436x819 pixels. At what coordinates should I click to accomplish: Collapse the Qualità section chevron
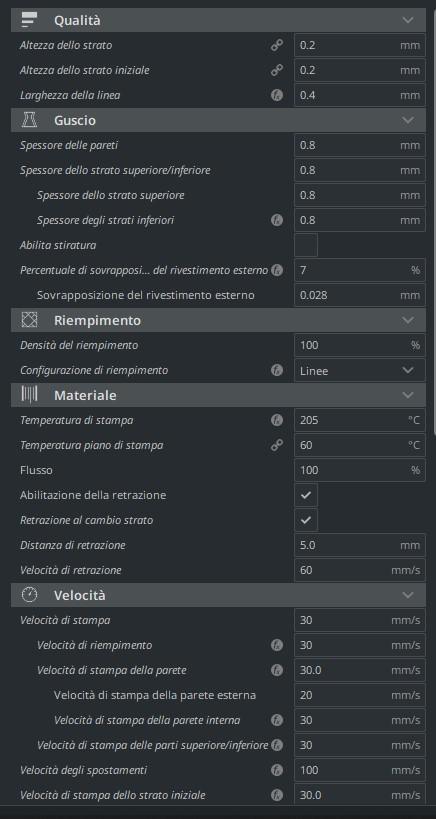[408, 20]
